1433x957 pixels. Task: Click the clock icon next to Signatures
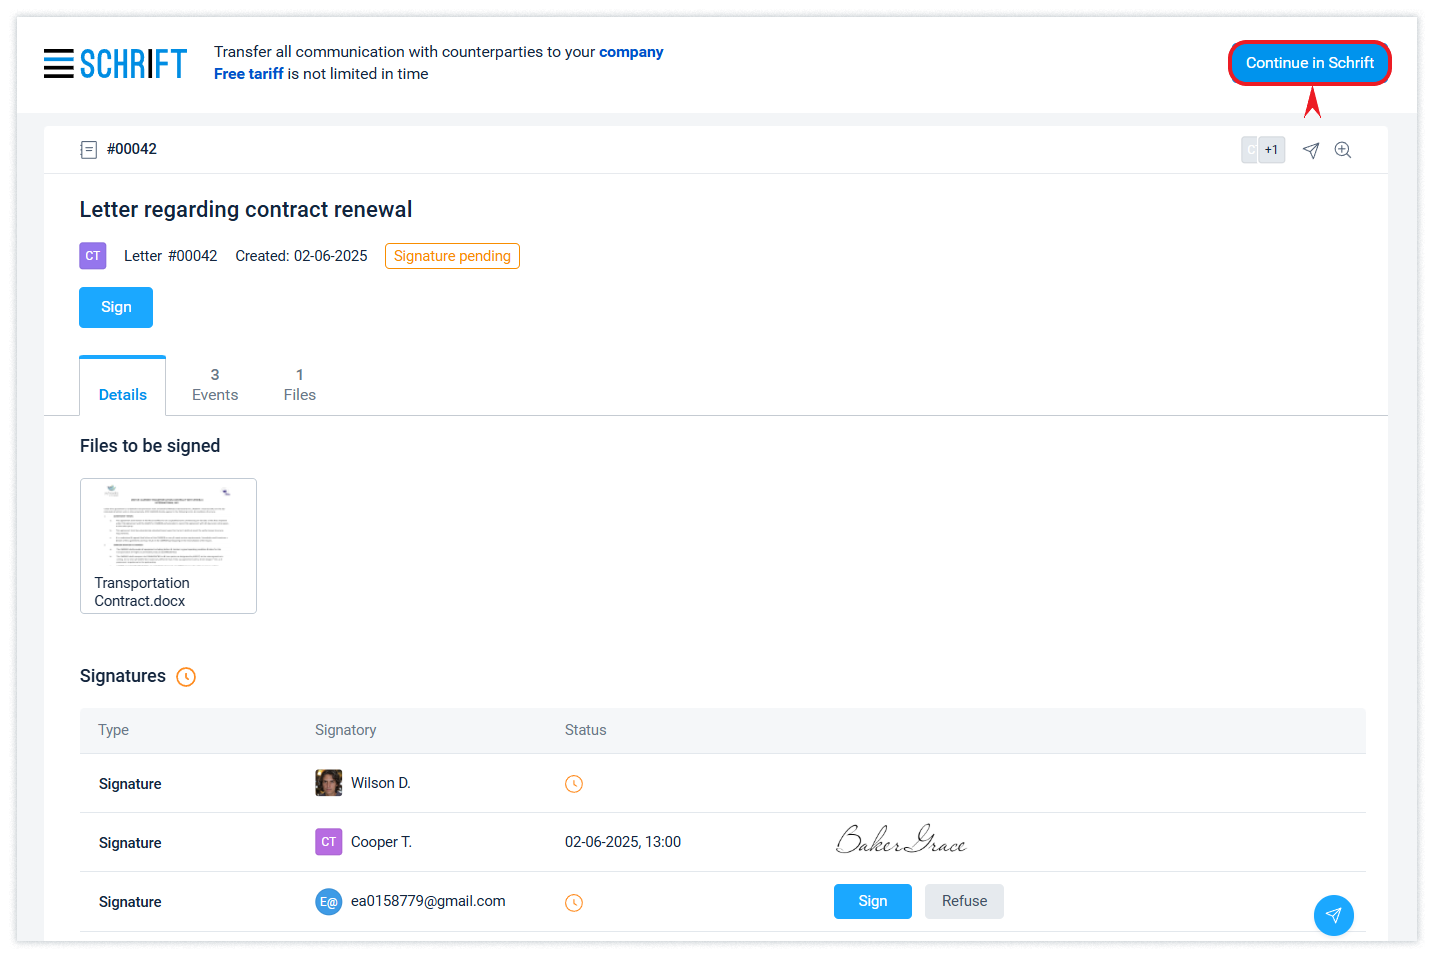pos(186,677)
